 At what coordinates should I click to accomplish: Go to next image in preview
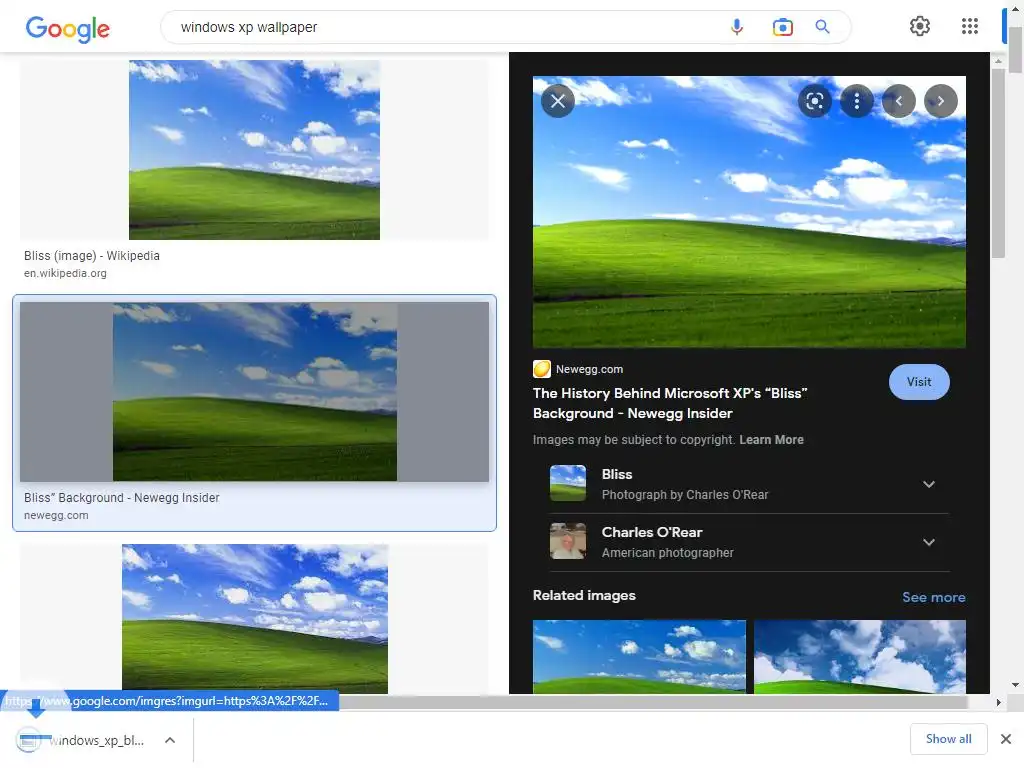coord(940,101)
